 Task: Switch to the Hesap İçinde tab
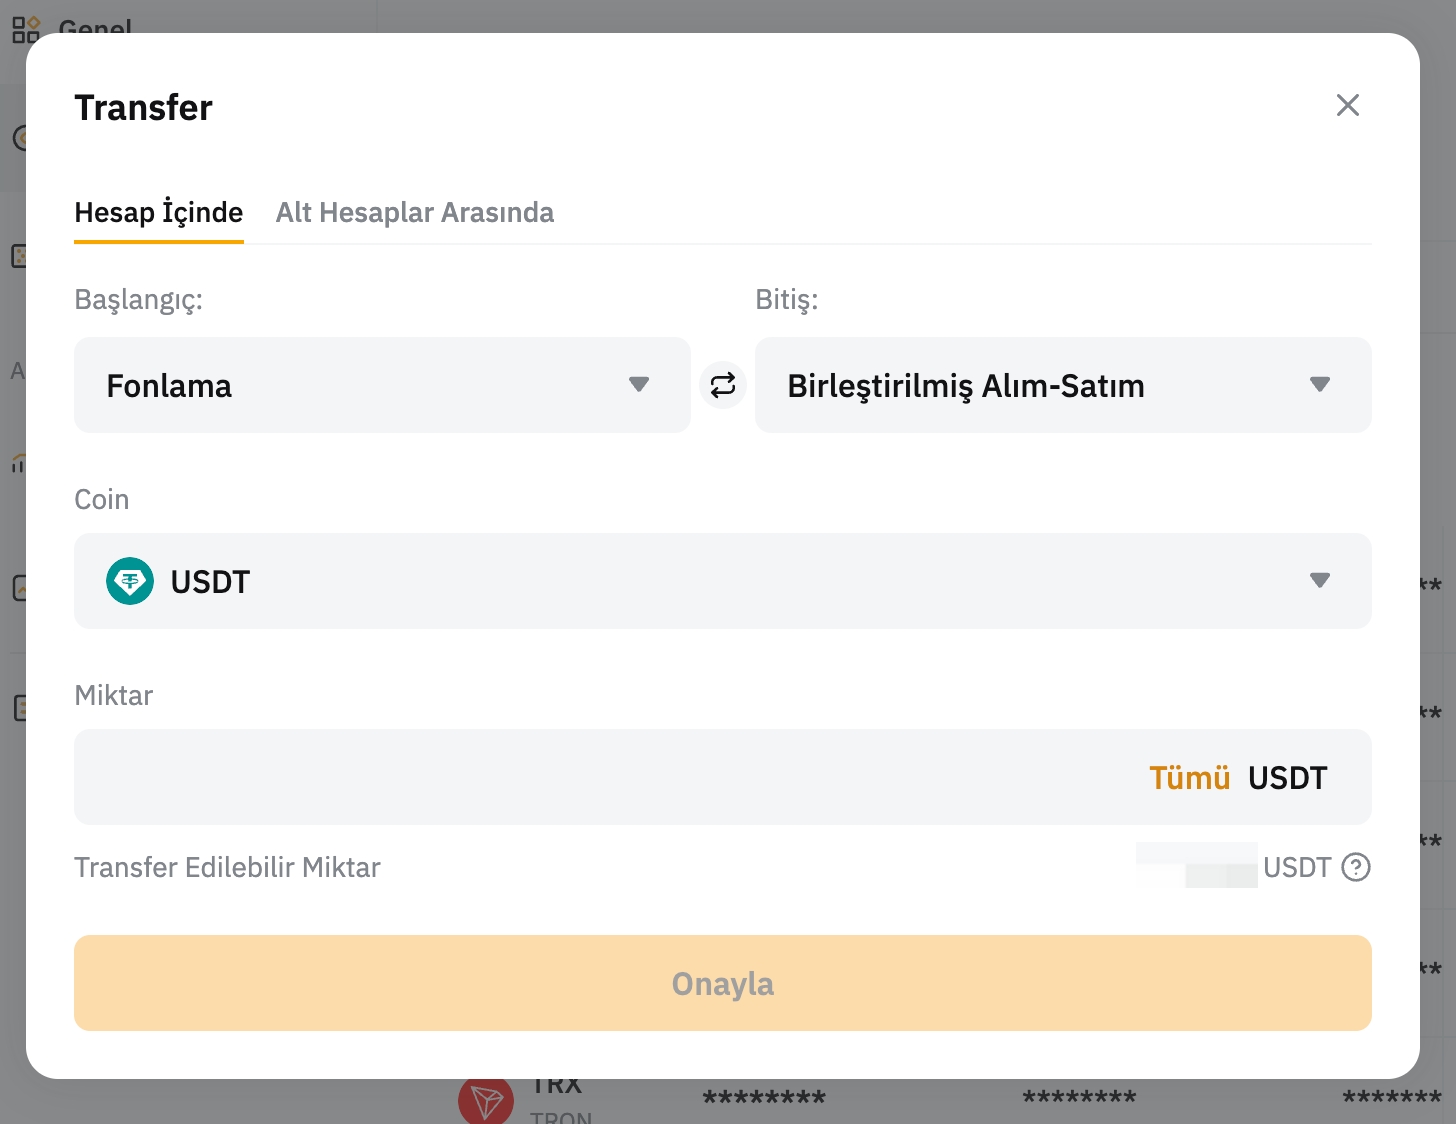click(x=158, y=212)
